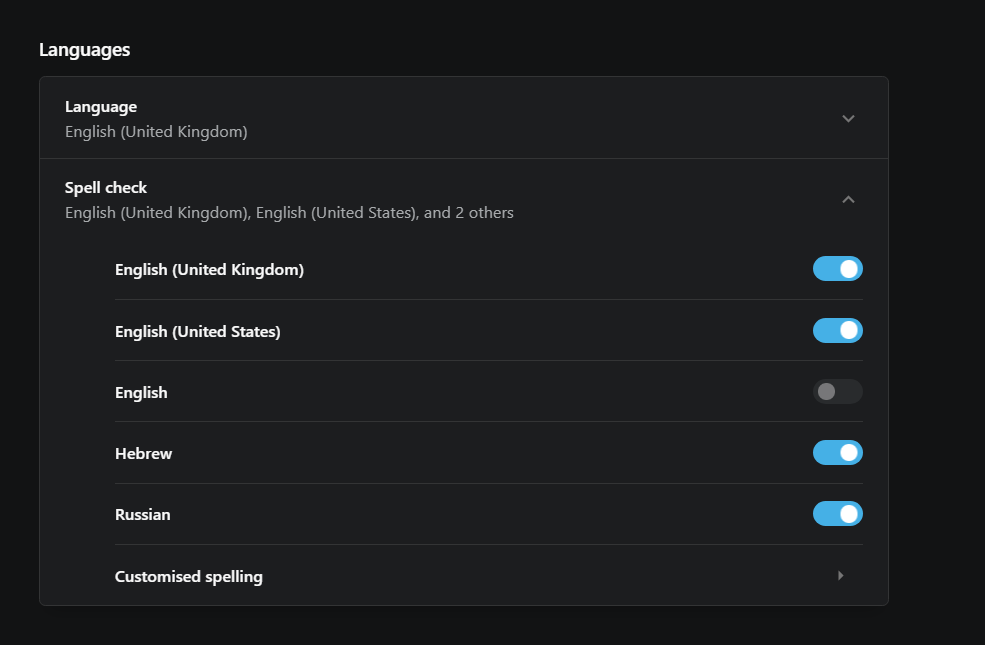This screenshot has height=645, width=985.
Task: Disable the Russian spell check toggle
Action: (837, 514)
